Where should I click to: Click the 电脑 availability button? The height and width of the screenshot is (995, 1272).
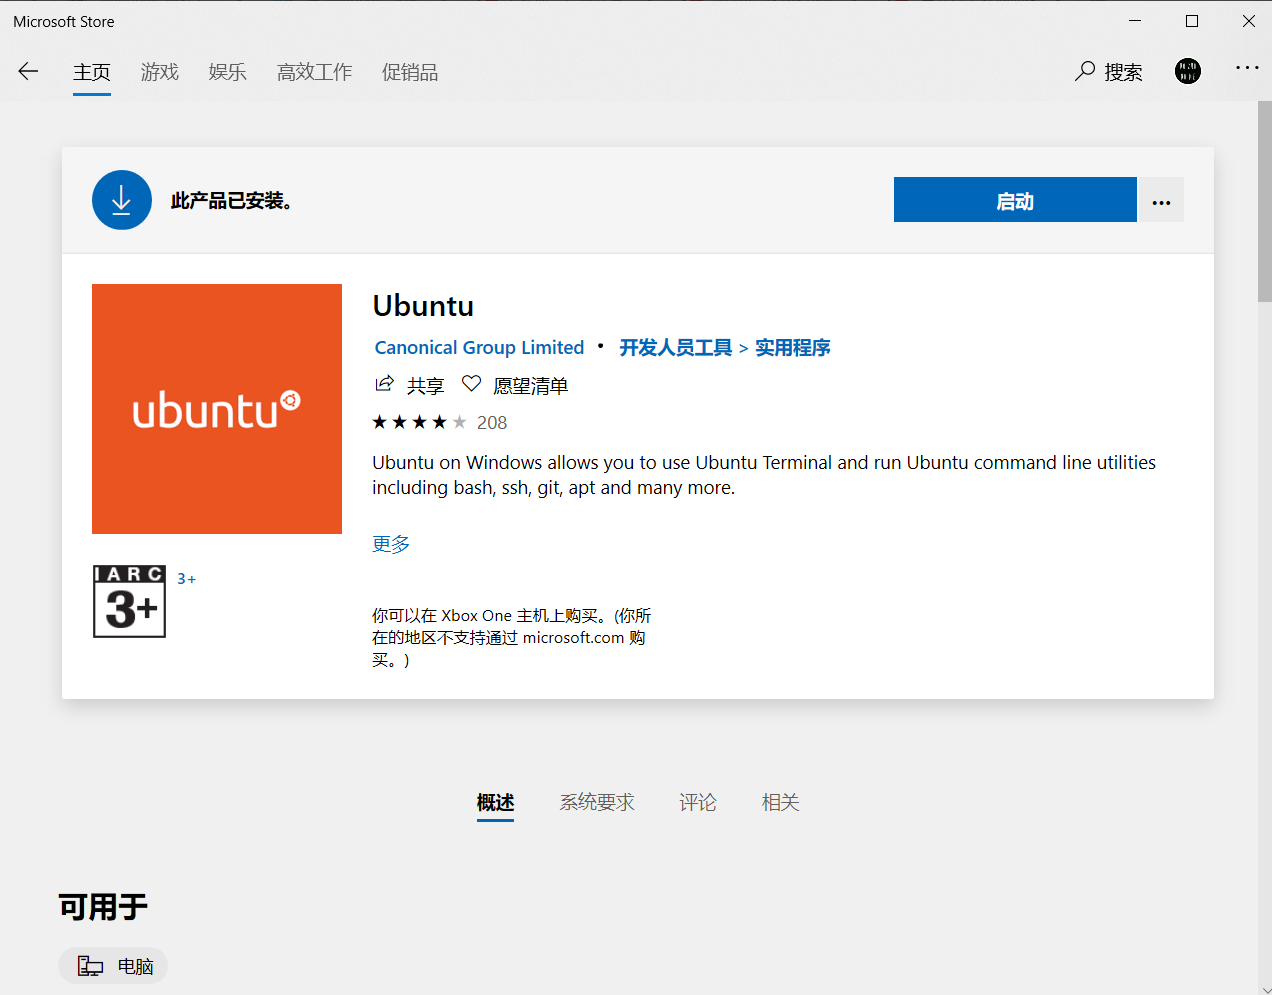[x=113, y=965]
